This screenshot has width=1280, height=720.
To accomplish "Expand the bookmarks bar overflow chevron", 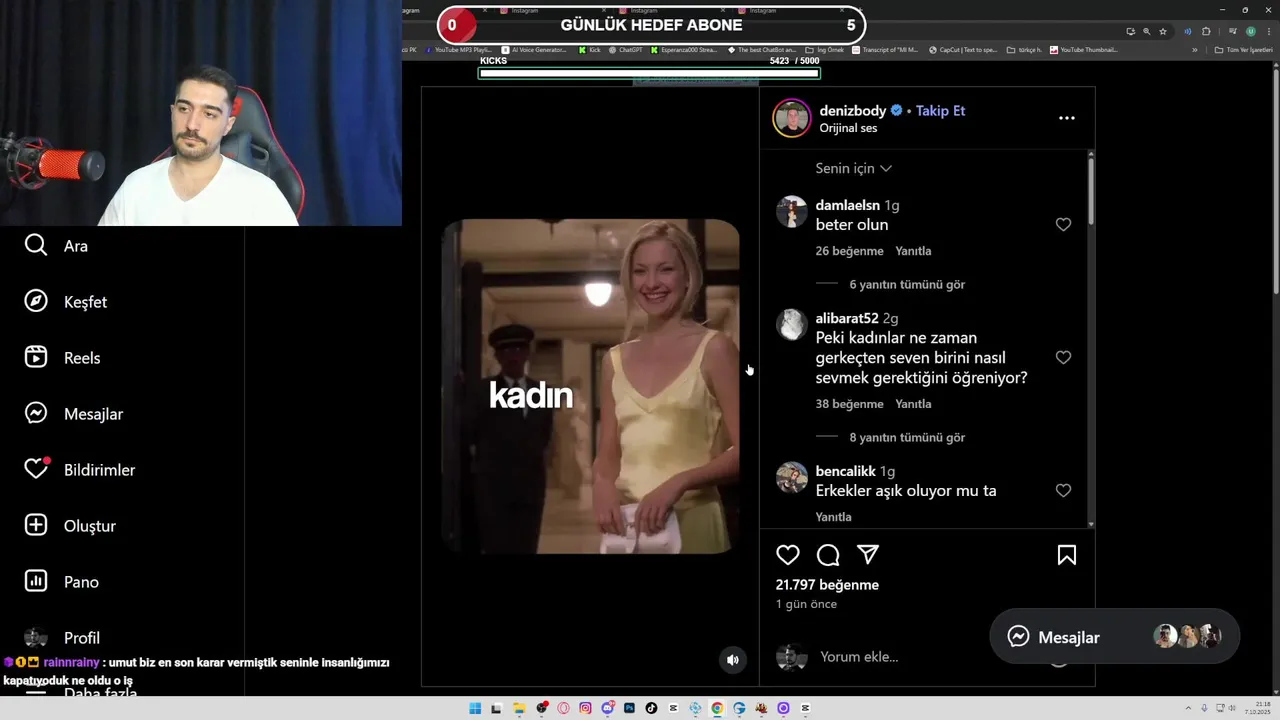I will click(x=1194, y=50).
